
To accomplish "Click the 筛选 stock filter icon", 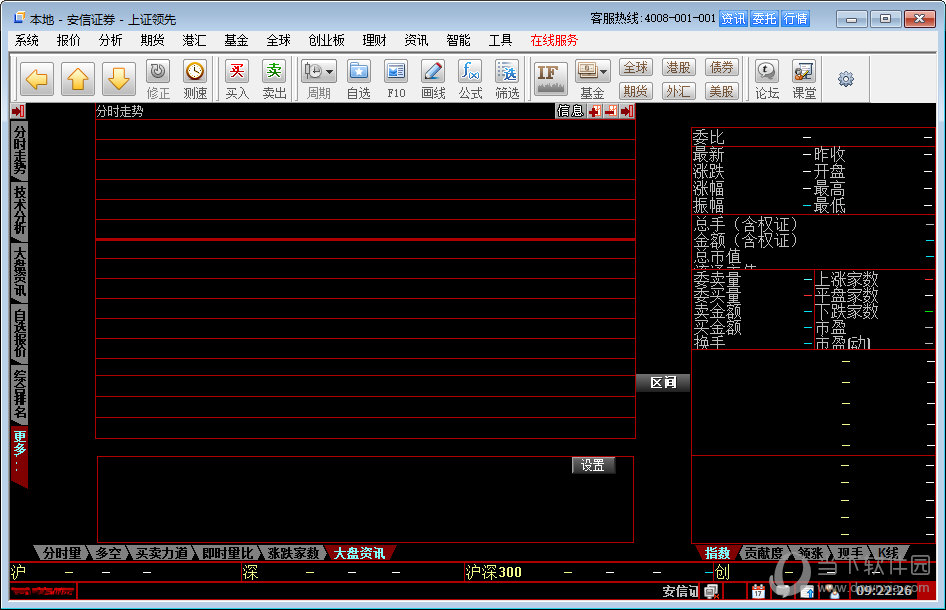I will [507, 79].
